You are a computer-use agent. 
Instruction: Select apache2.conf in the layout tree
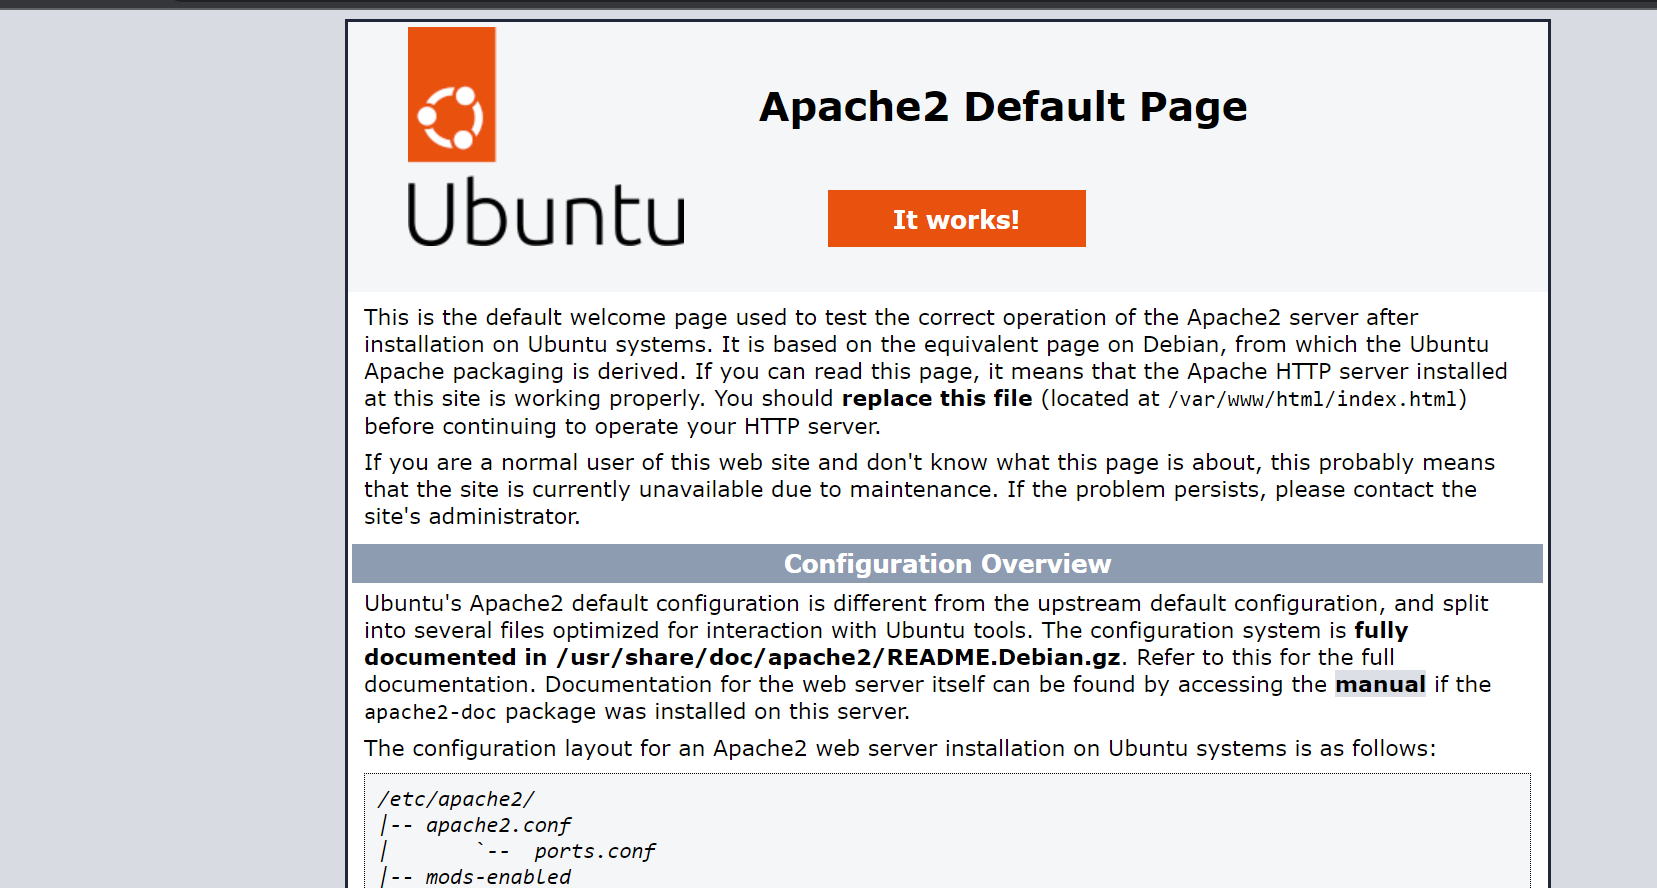pyautogui.click(x=497, y=825)
